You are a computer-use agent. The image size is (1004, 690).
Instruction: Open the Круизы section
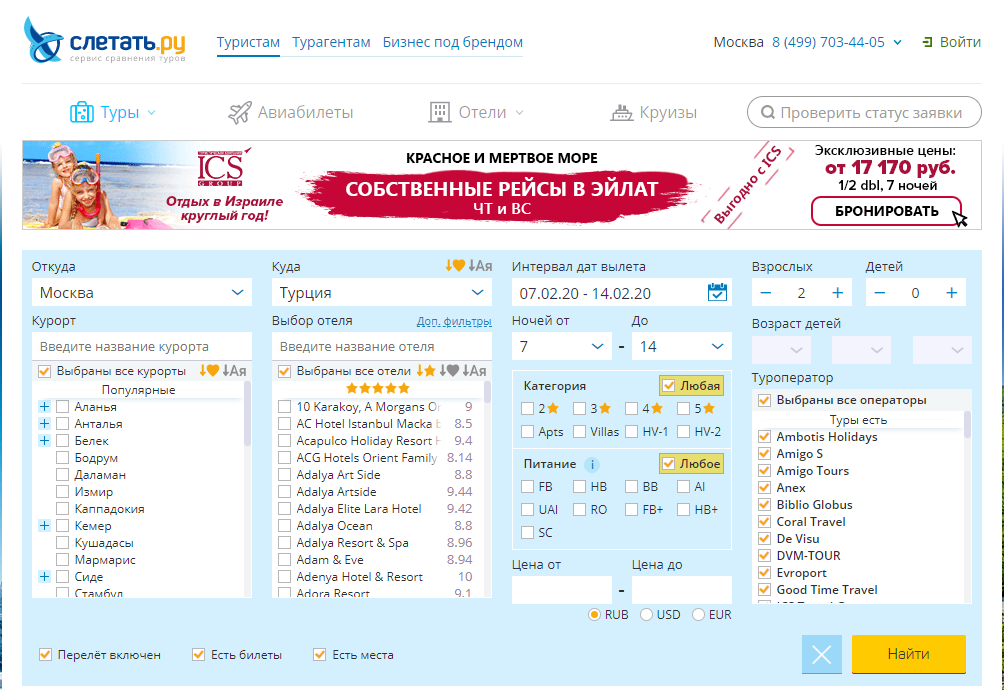653,113
